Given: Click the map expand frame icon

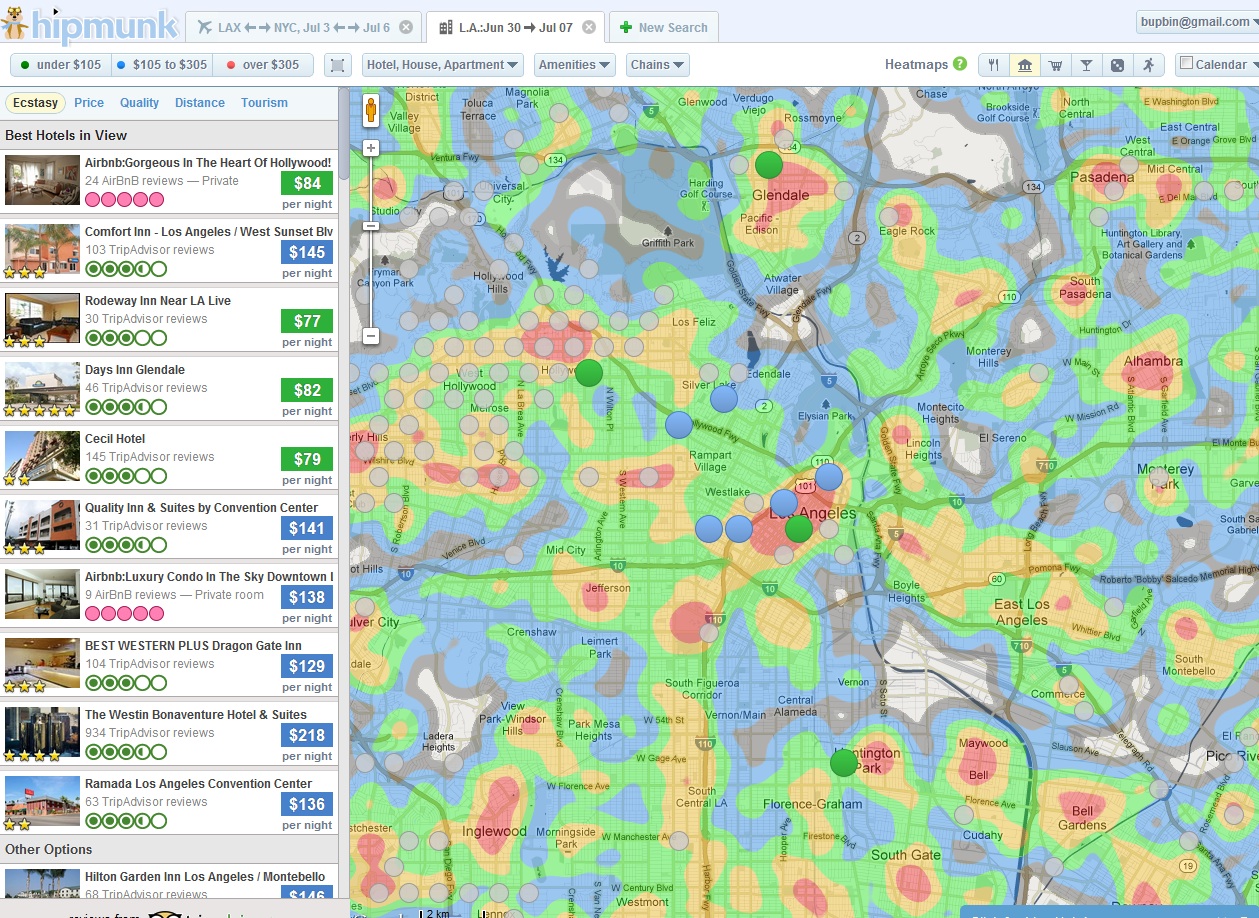Looking at the screenshot, I should point(338,65).
